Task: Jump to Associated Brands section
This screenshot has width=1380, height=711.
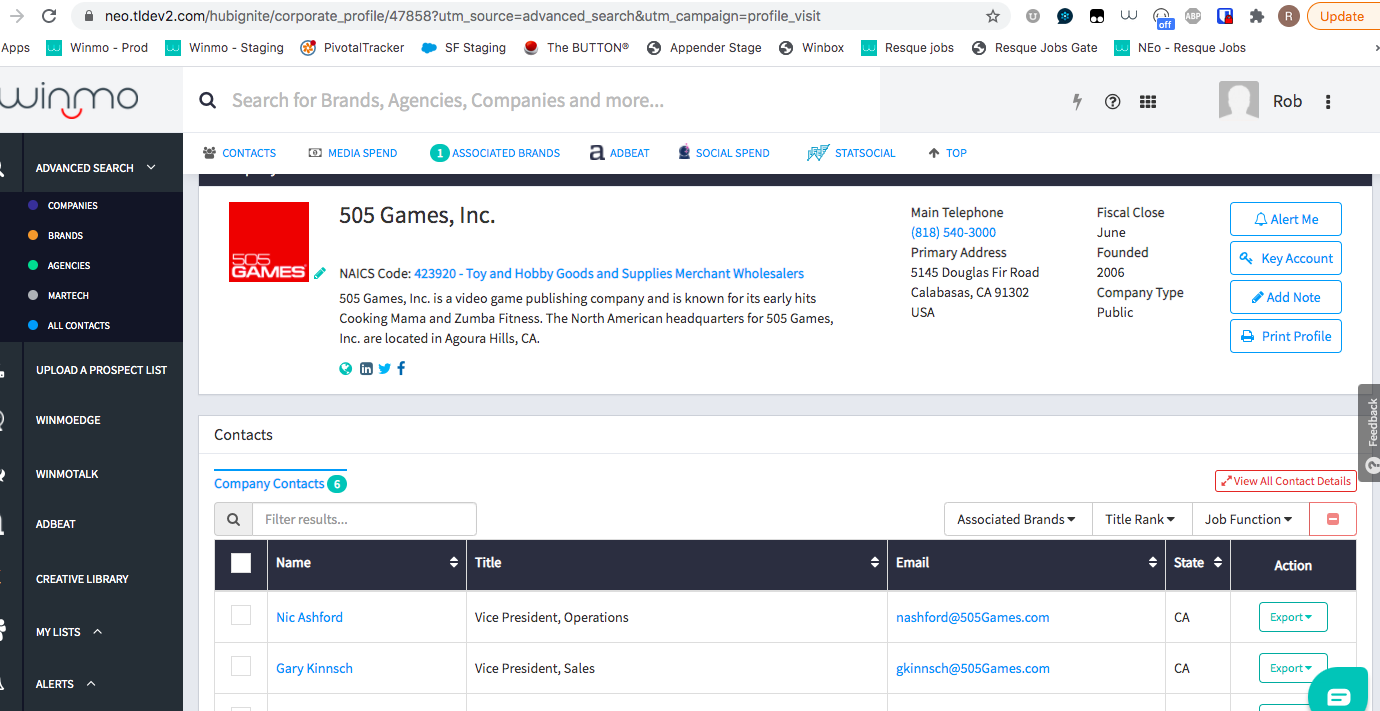Action: [x=495, y=153]
